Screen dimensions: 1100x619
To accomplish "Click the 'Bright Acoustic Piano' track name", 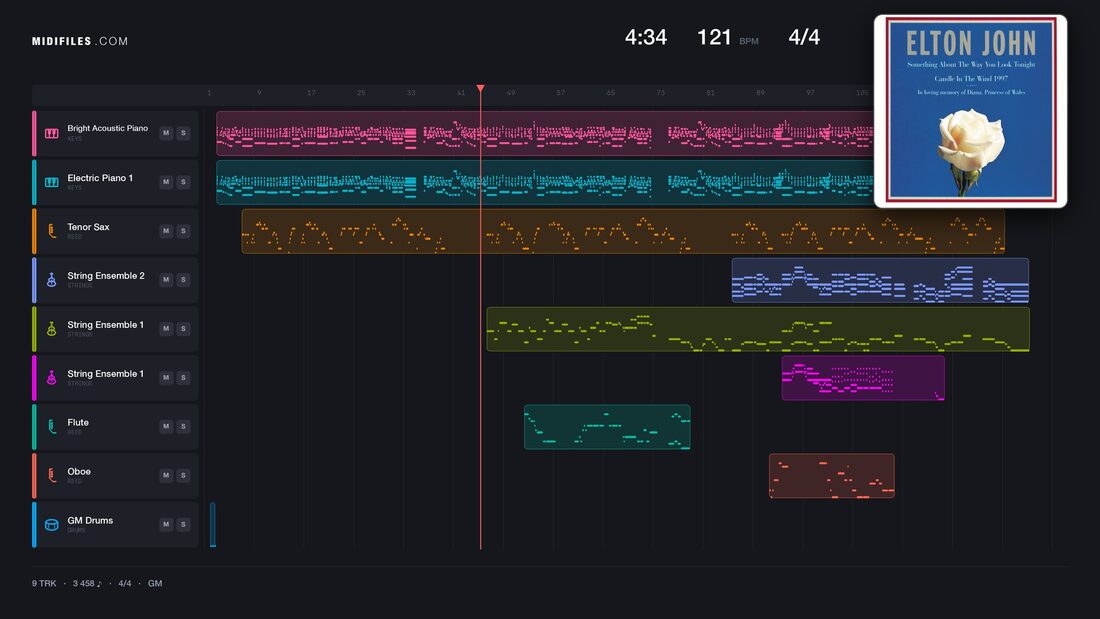I will 107,128.
